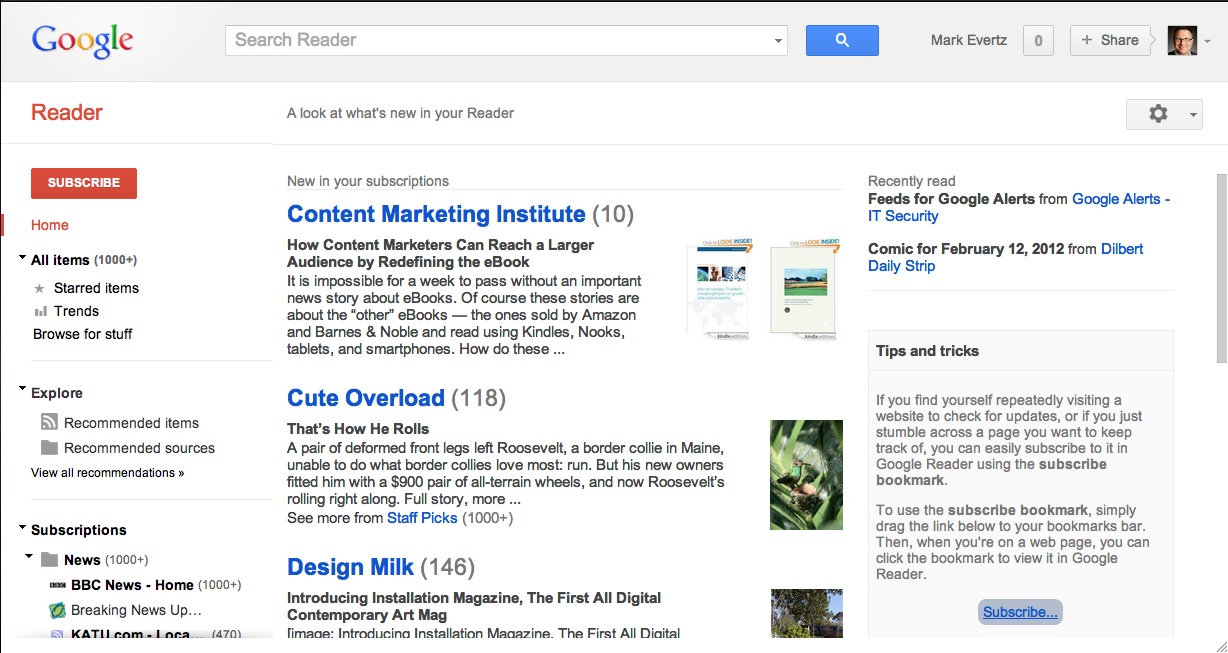Screen dimensions: 1228x653
Task: Click the Cute Overload article thumbnail
Action: tap(806, 475)
